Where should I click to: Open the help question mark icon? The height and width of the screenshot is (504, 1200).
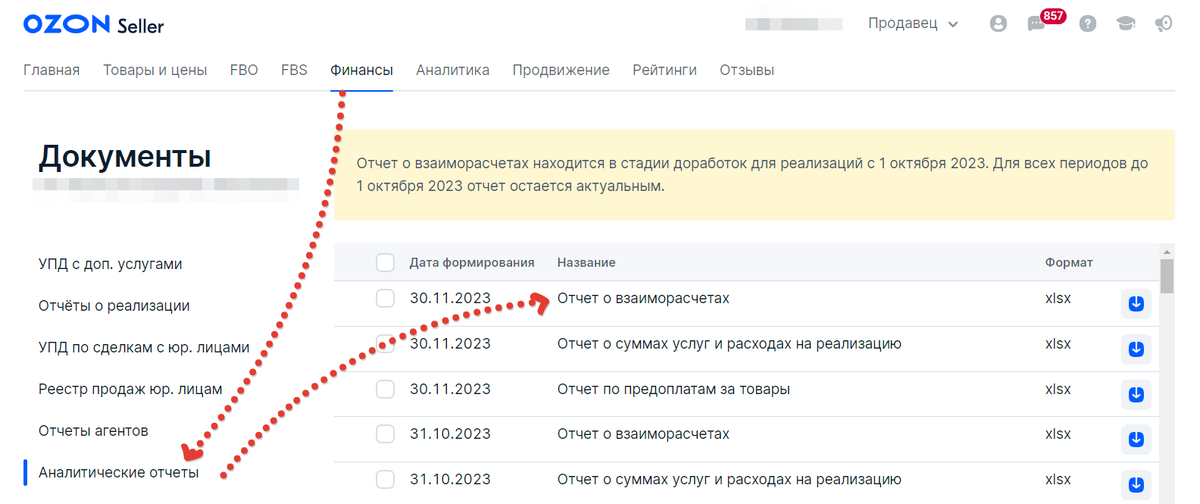(x=1088, y=24)
